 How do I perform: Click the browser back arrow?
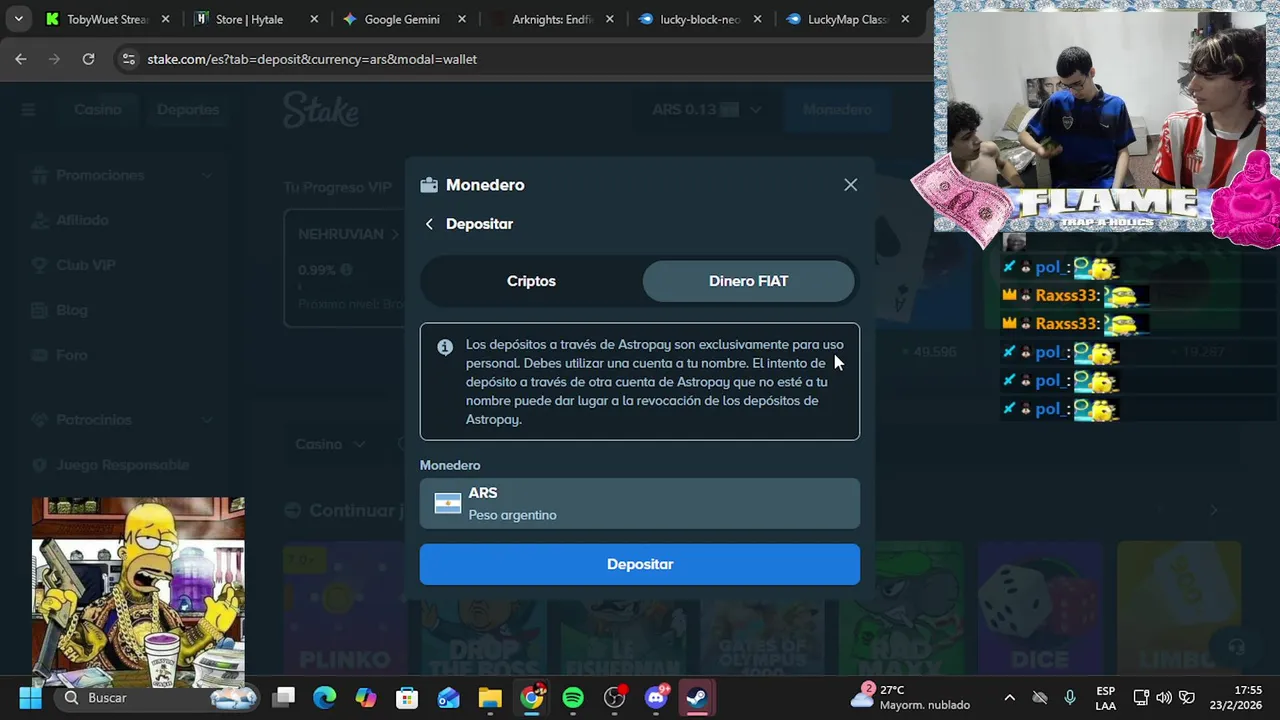pos(21,59)
